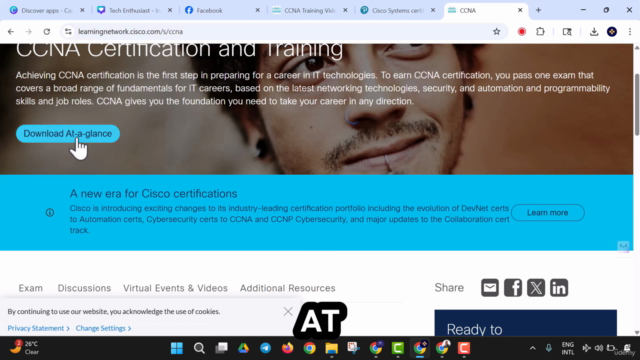Screen dimensions: 640x360
Task: Open Windows taskbar Search
Action: 199,348
